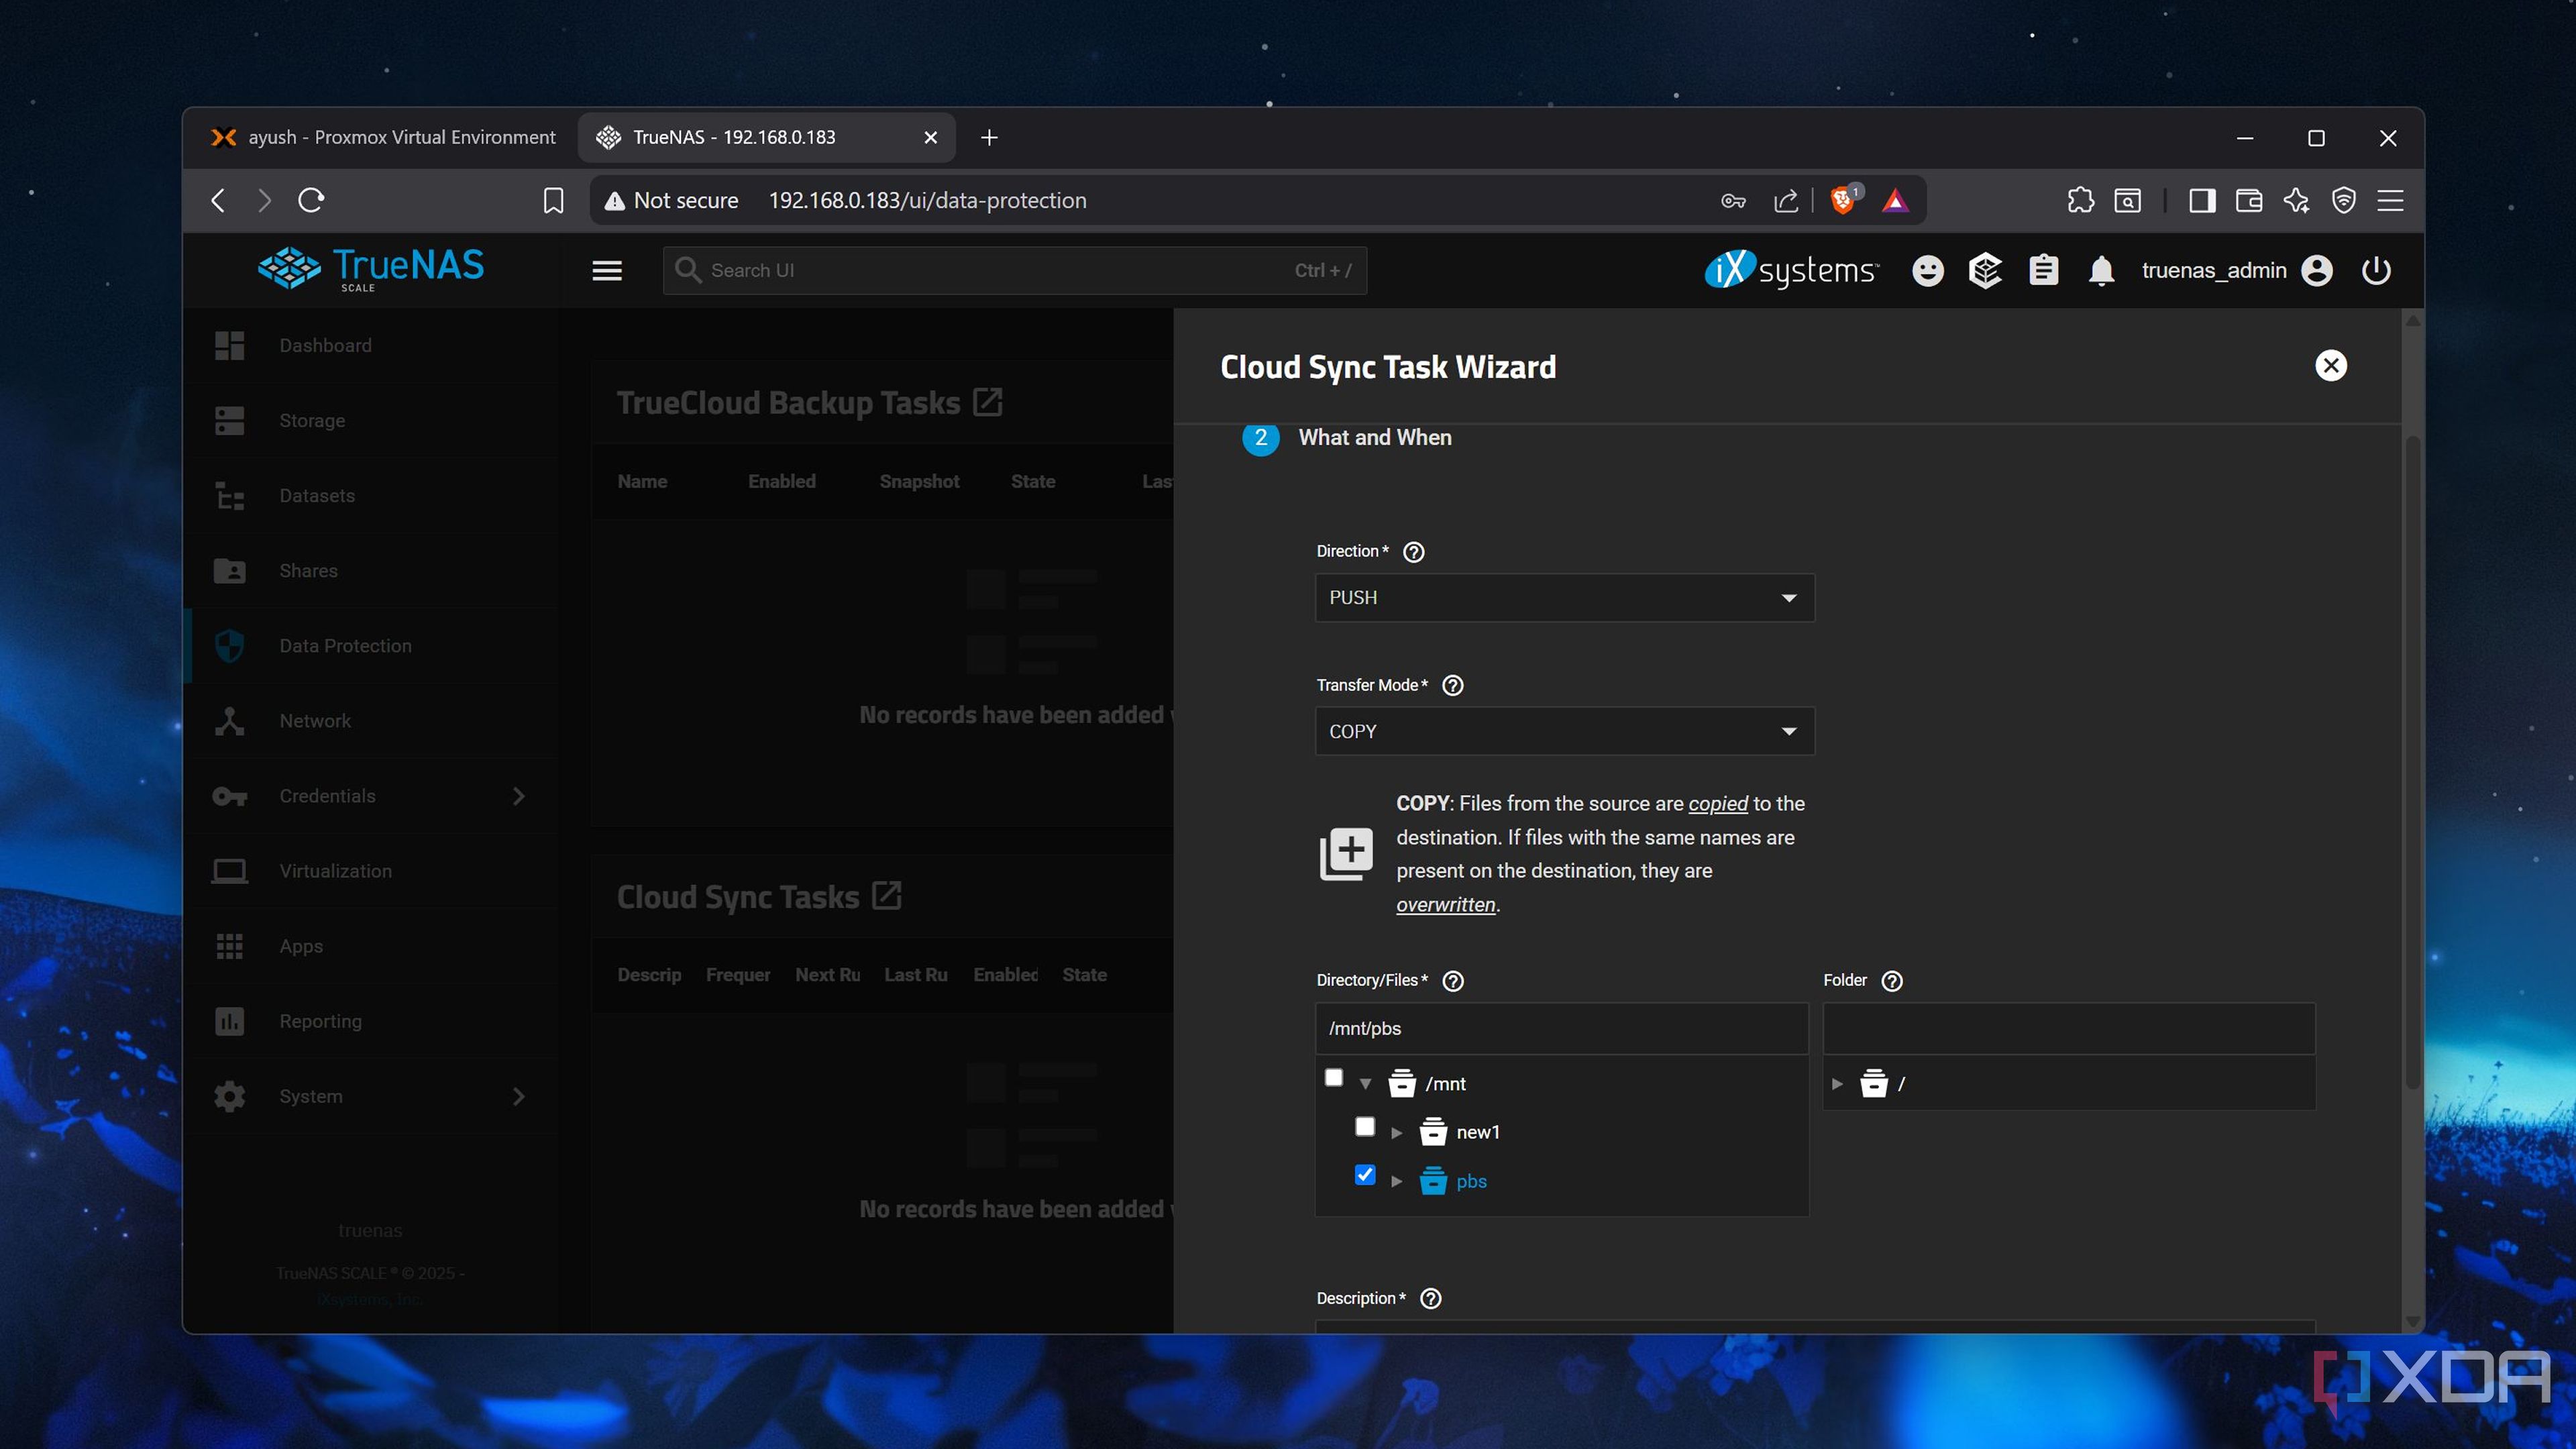Expand the pbs folder tree arrow
The image size is (2576, 1449).
tap(1397, 1181)
